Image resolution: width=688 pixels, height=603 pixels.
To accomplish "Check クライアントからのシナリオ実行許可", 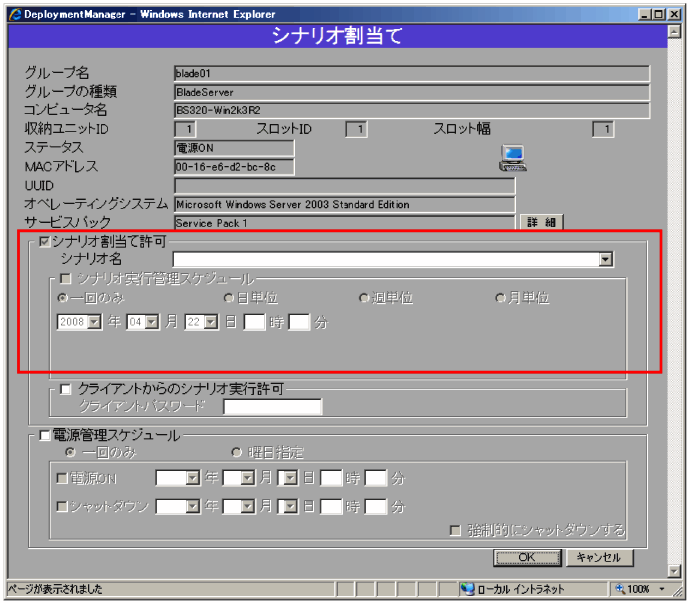I will click(x=65, y=389).
